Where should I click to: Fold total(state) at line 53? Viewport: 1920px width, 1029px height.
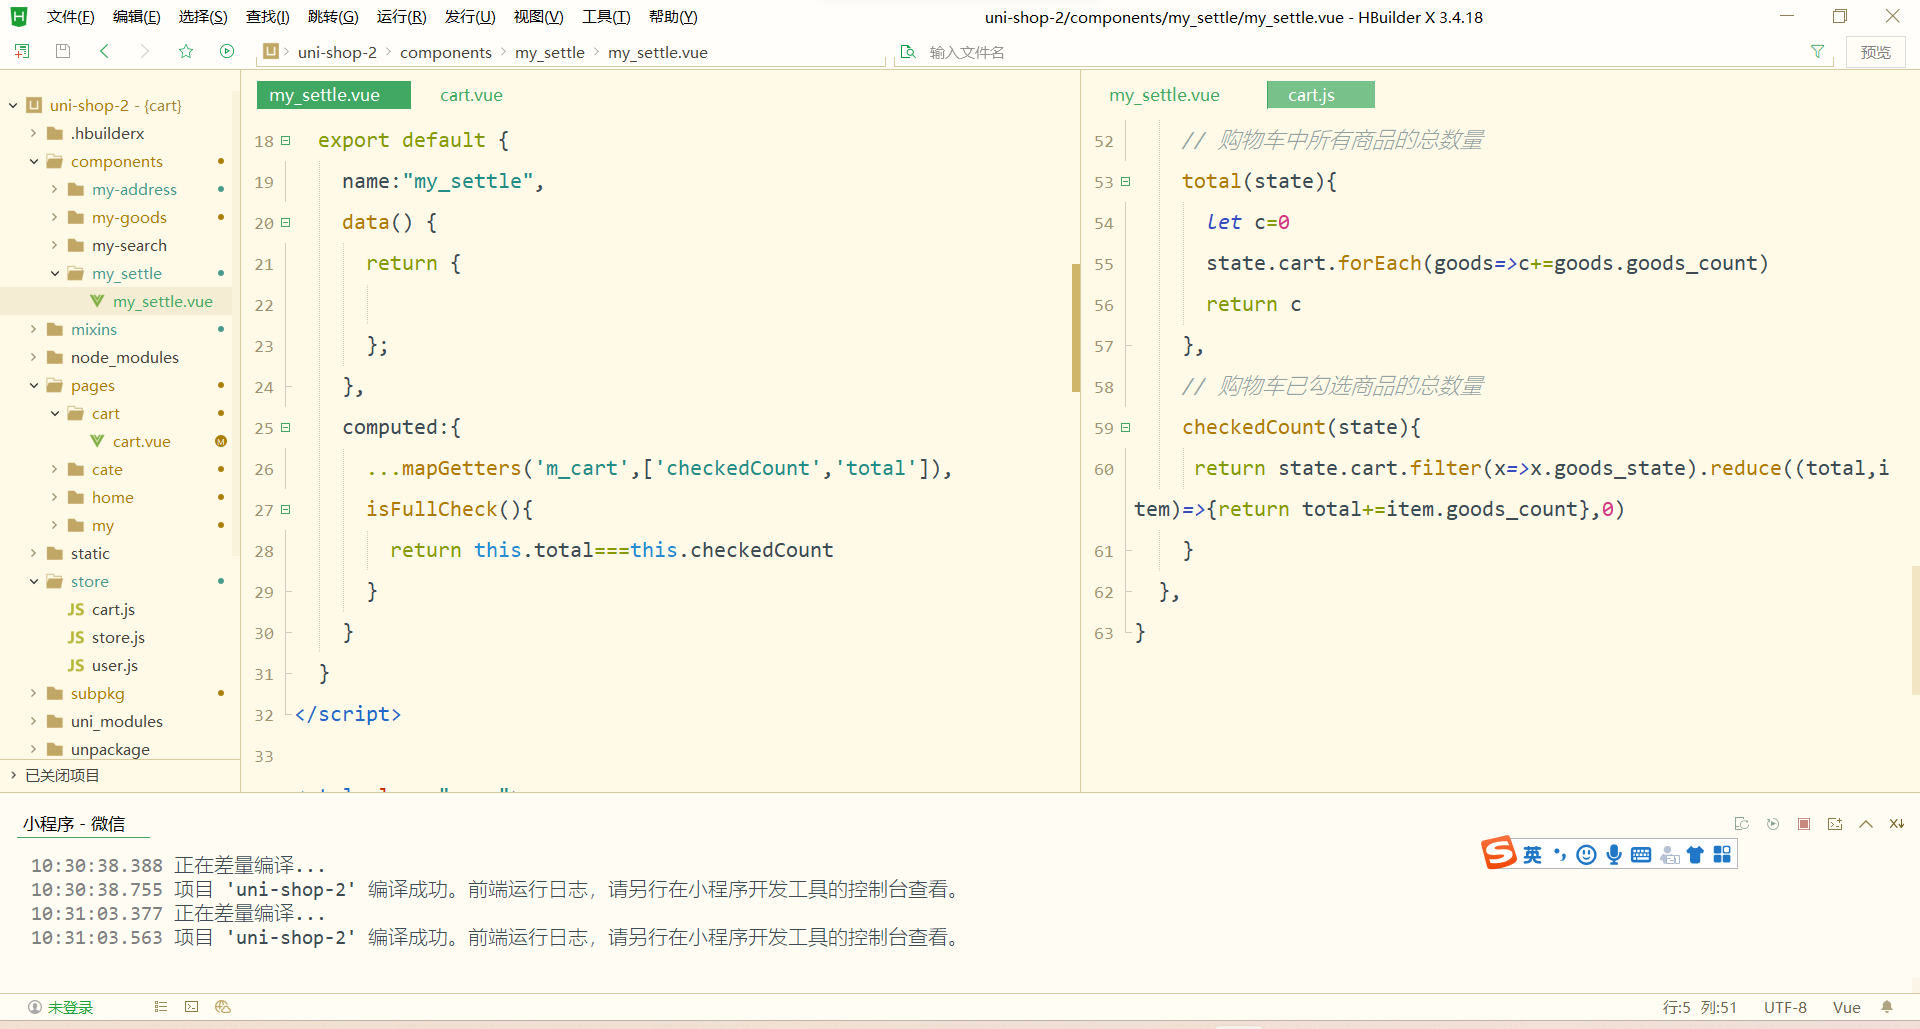pos(1126,182)
